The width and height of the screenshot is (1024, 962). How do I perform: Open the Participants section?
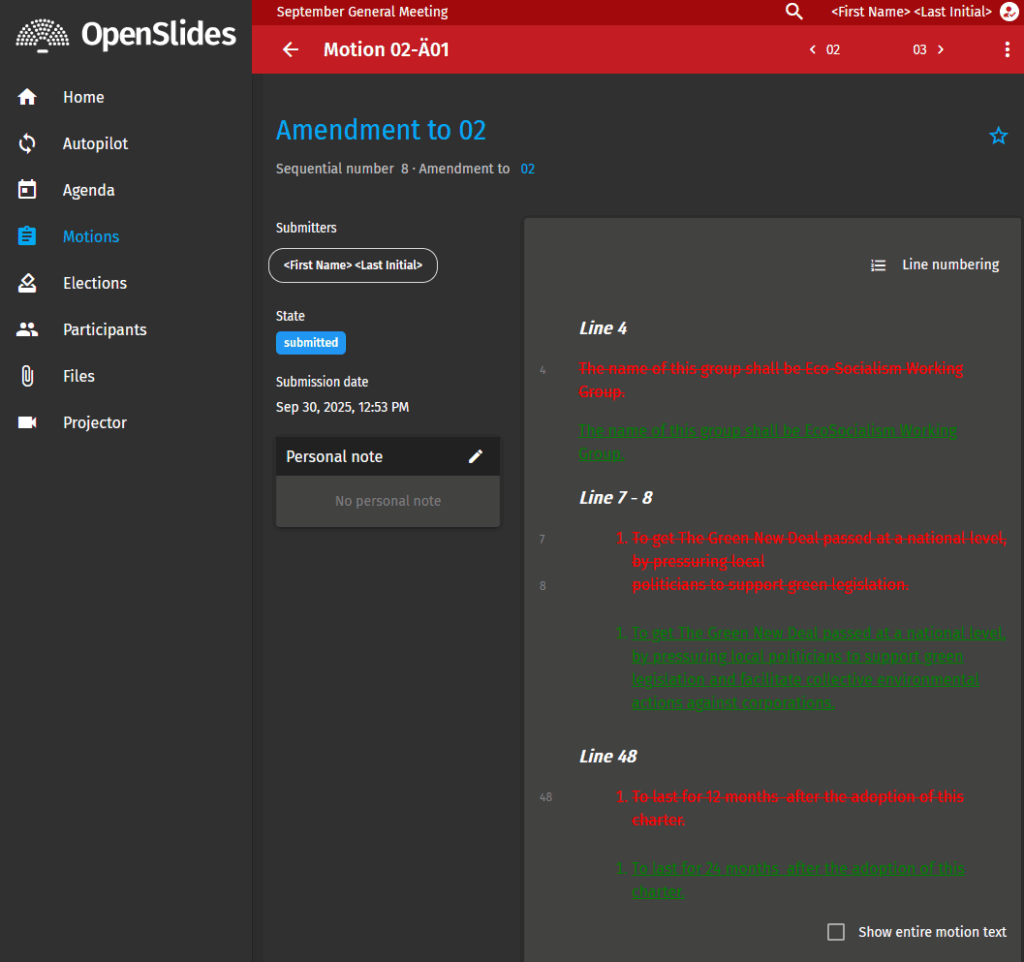(x=104, y=330)
